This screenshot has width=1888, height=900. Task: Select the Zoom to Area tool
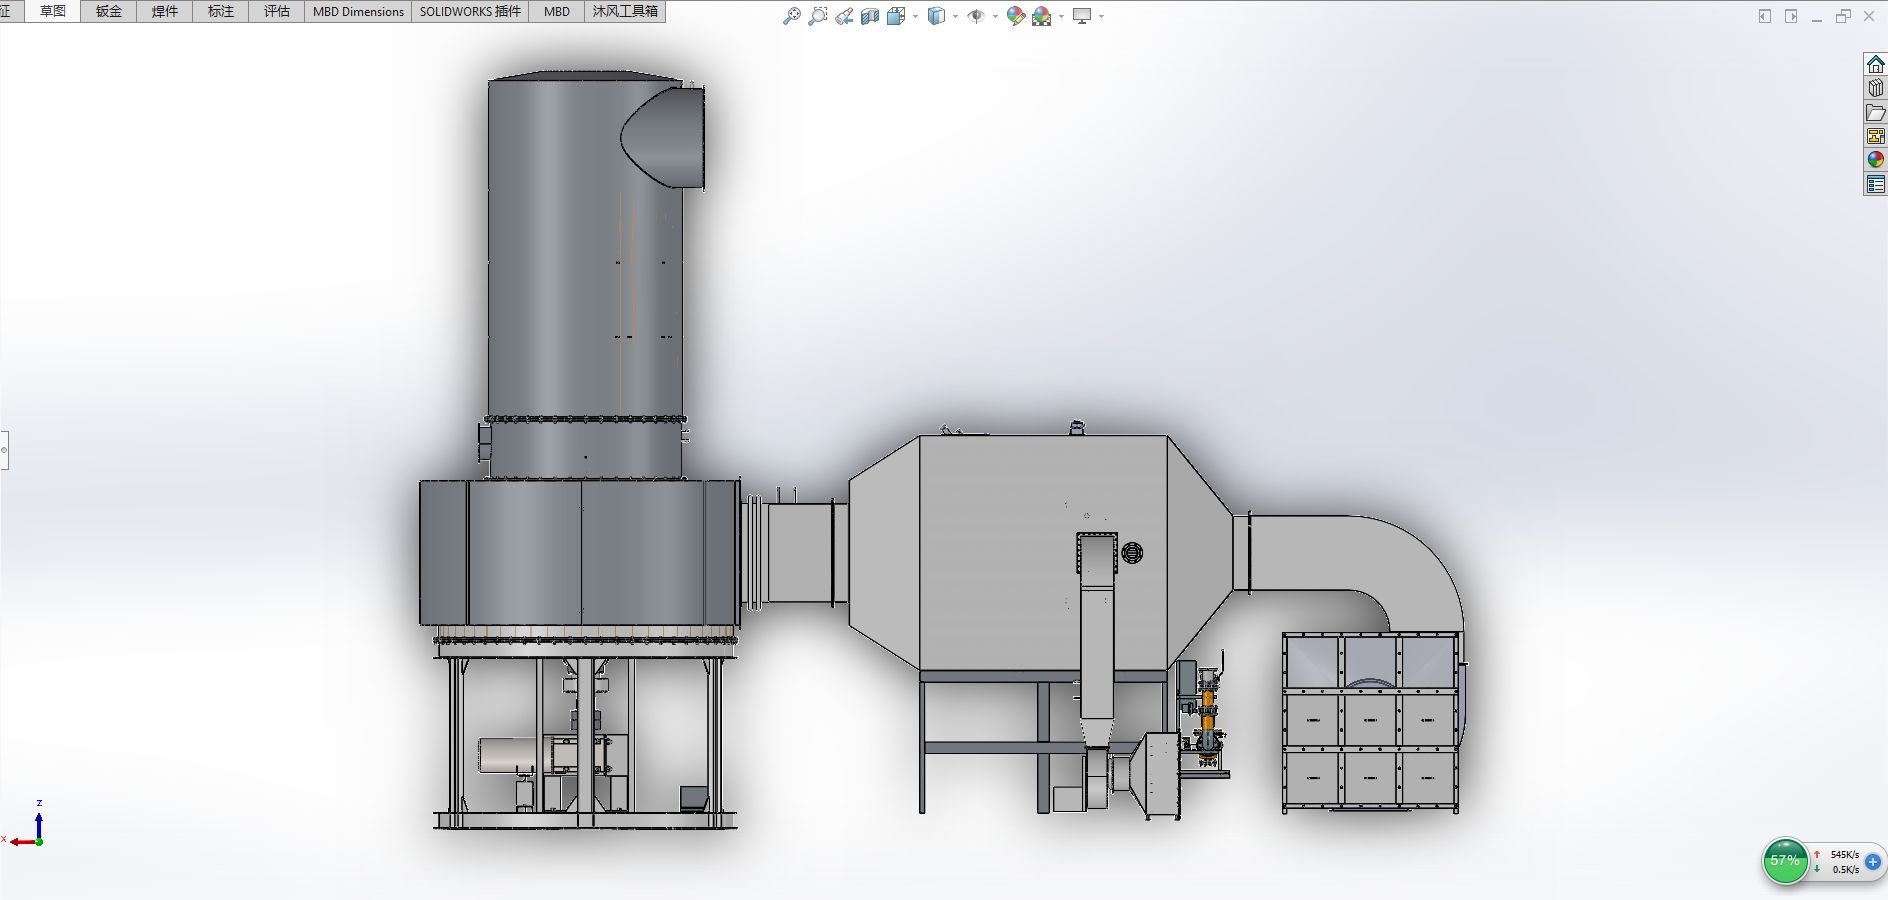[817, 16]
